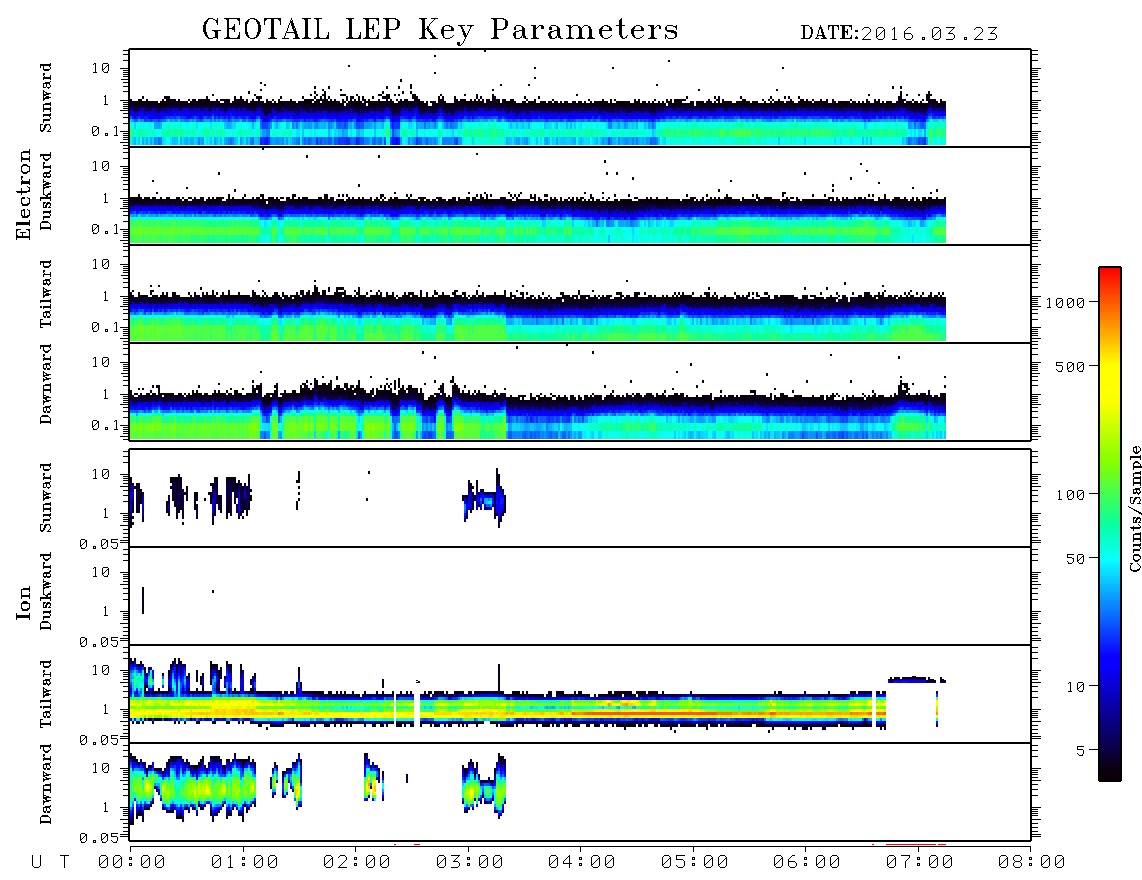The image size is (1142, 880).
Task: Click the vertical 'Ion' group label
Action: (x=23, y=604)
